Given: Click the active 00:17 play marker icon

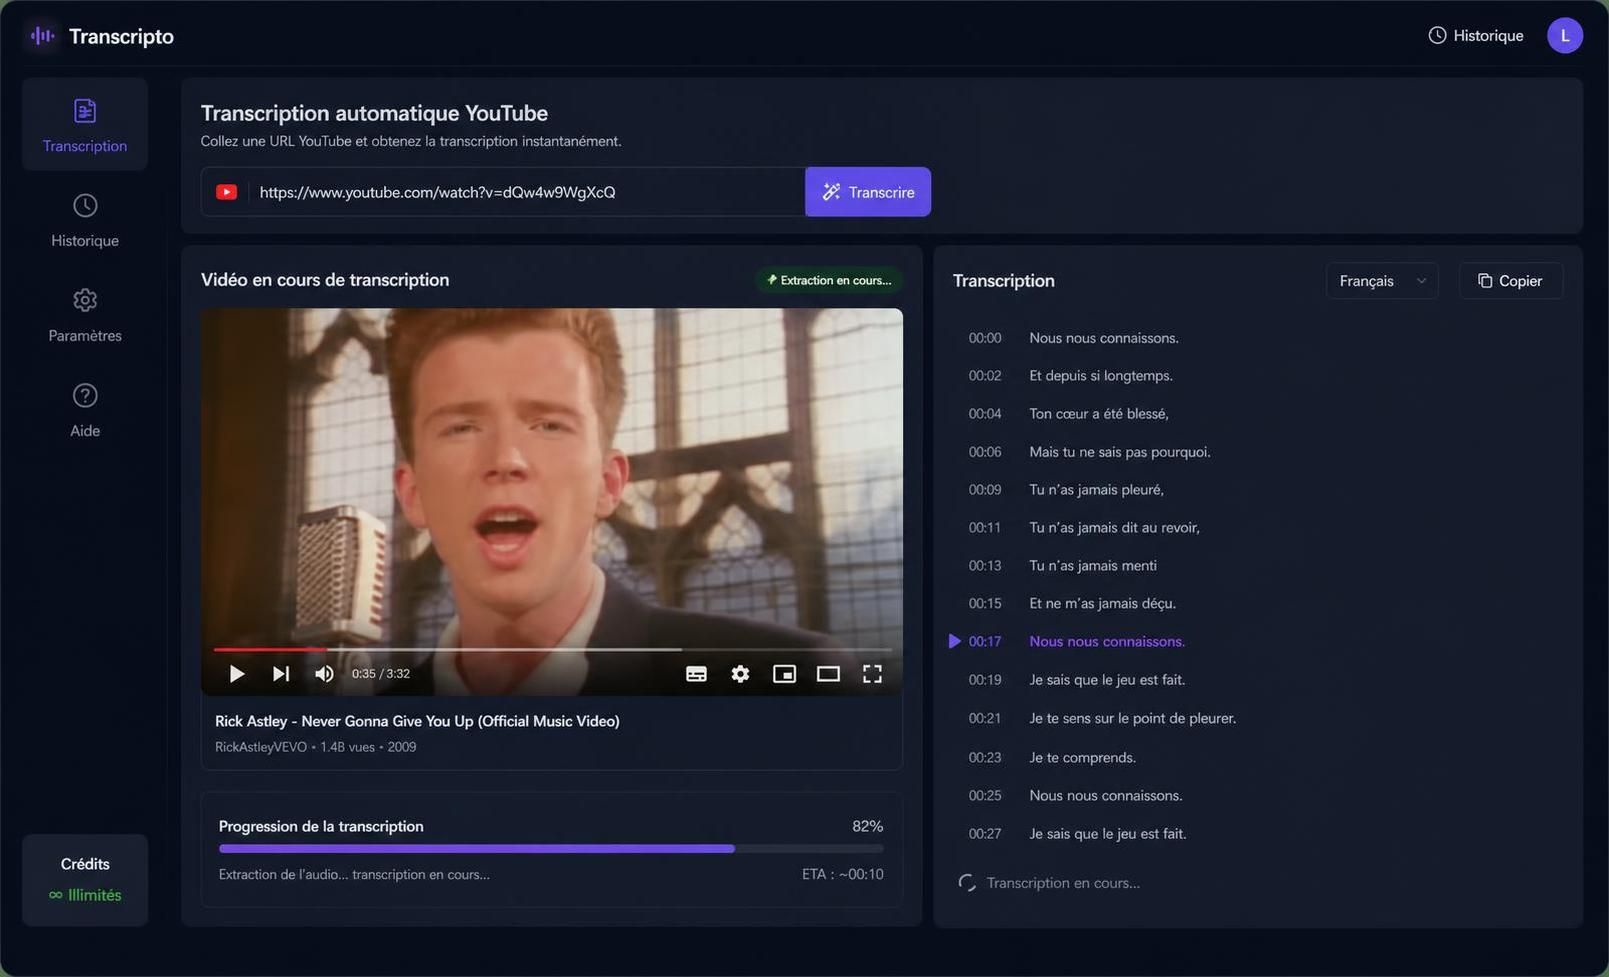Looking at the screenshot, I should pyautogui.click(x=954, y=642).
